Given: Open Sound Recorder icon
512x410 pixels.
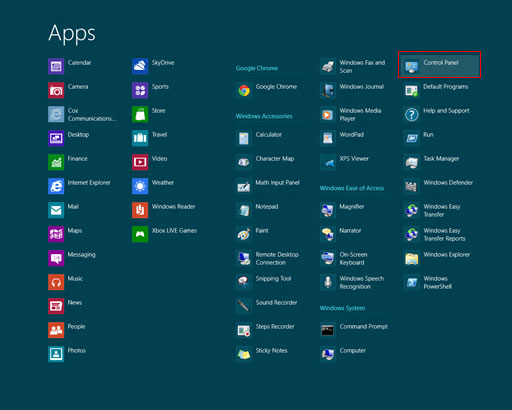Looking at the screenshot, I should point(244,306).
